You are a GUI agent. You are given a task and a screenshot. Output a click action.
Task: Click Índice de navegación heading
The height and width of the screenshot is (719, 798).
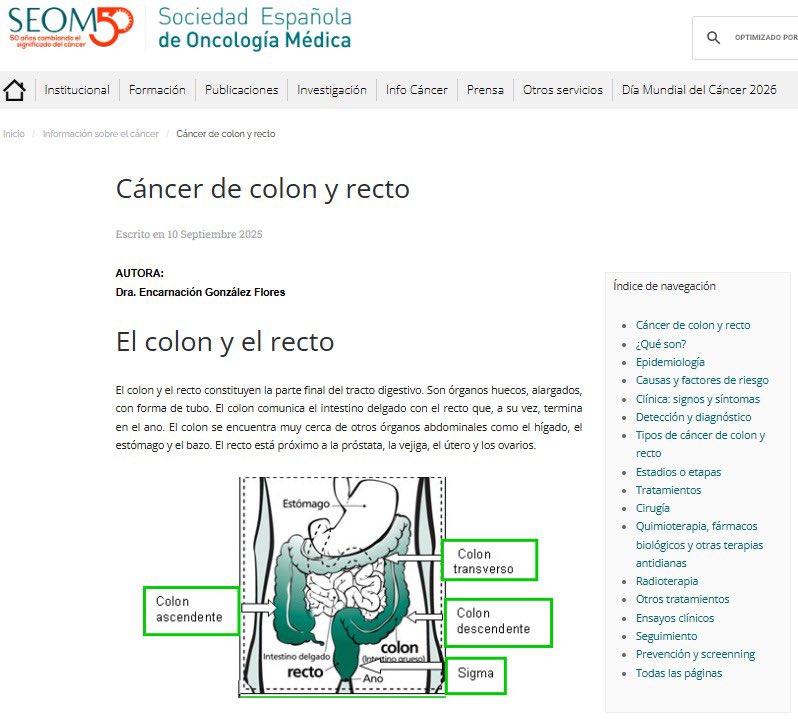tap(664, 286)
